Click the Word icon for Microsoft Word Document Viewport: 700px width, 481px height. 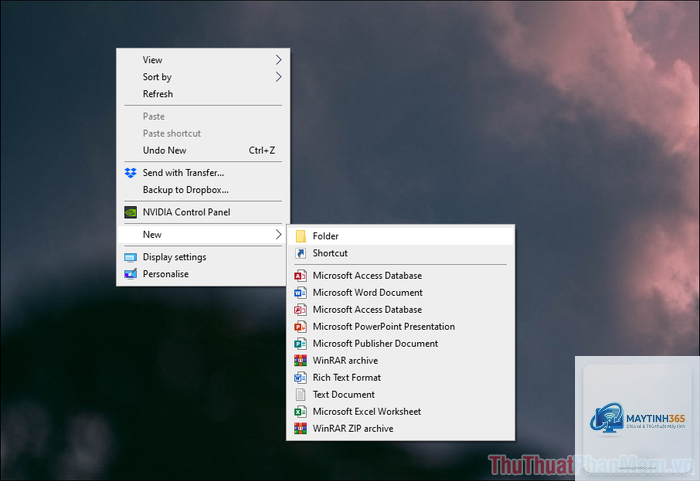(x=300, y=293)
